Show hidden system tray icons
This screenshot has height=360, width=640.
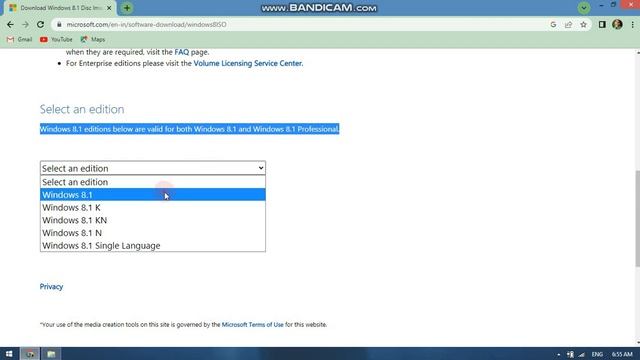558,355
